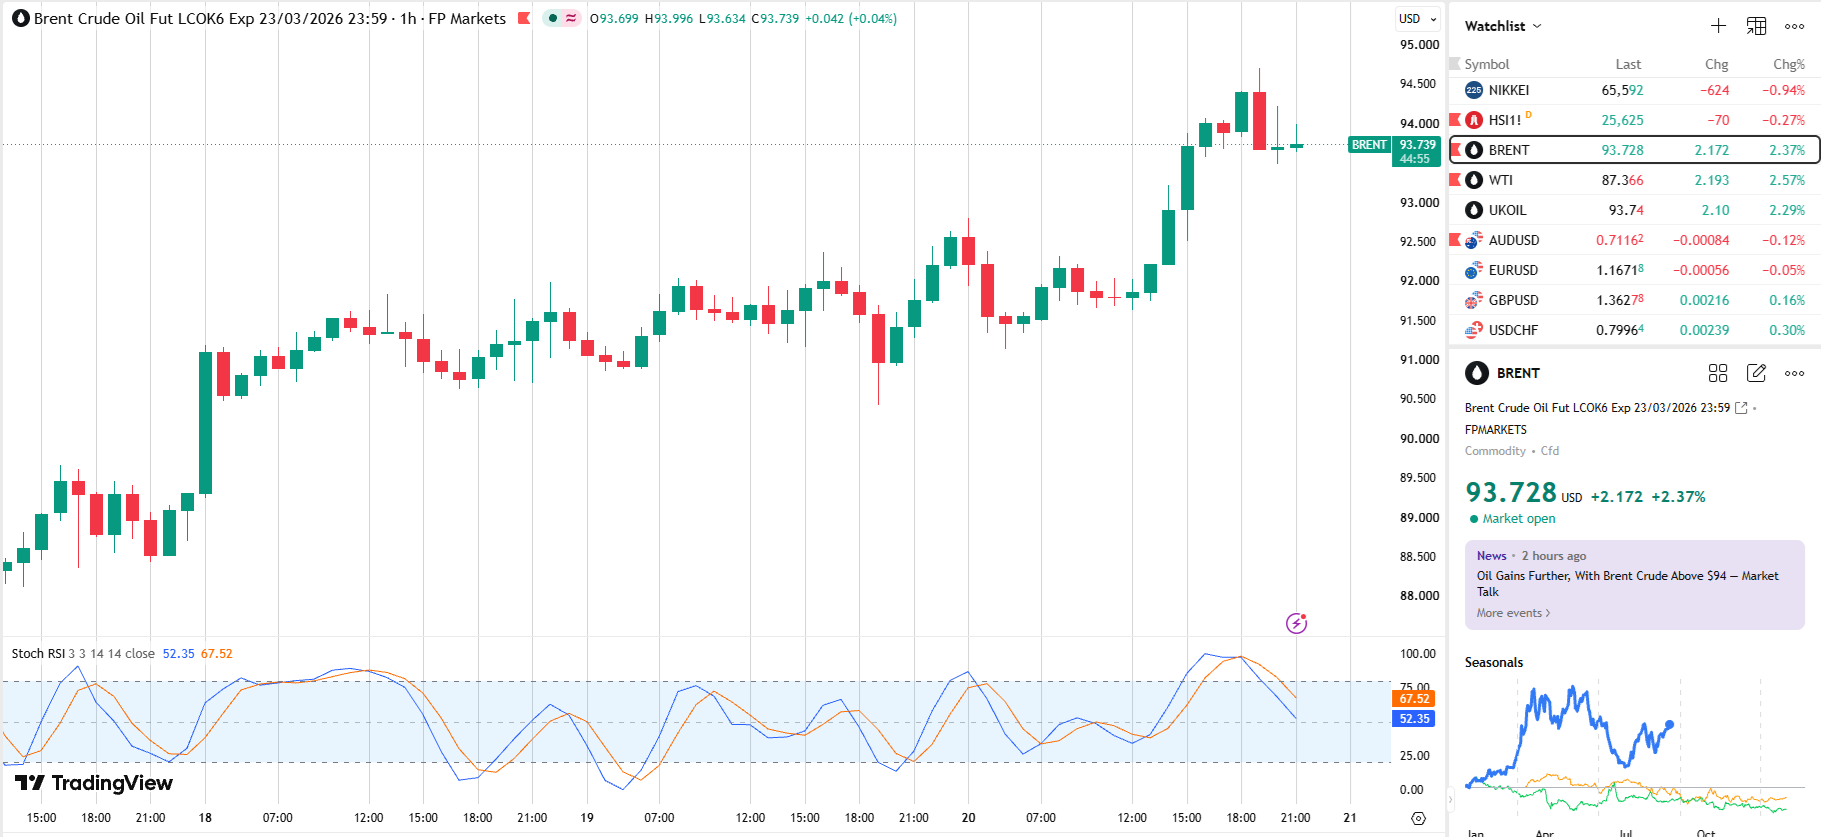Toggle the grey flag in the Symbol column header
1828x837 pixels.
pos(1455,64)
